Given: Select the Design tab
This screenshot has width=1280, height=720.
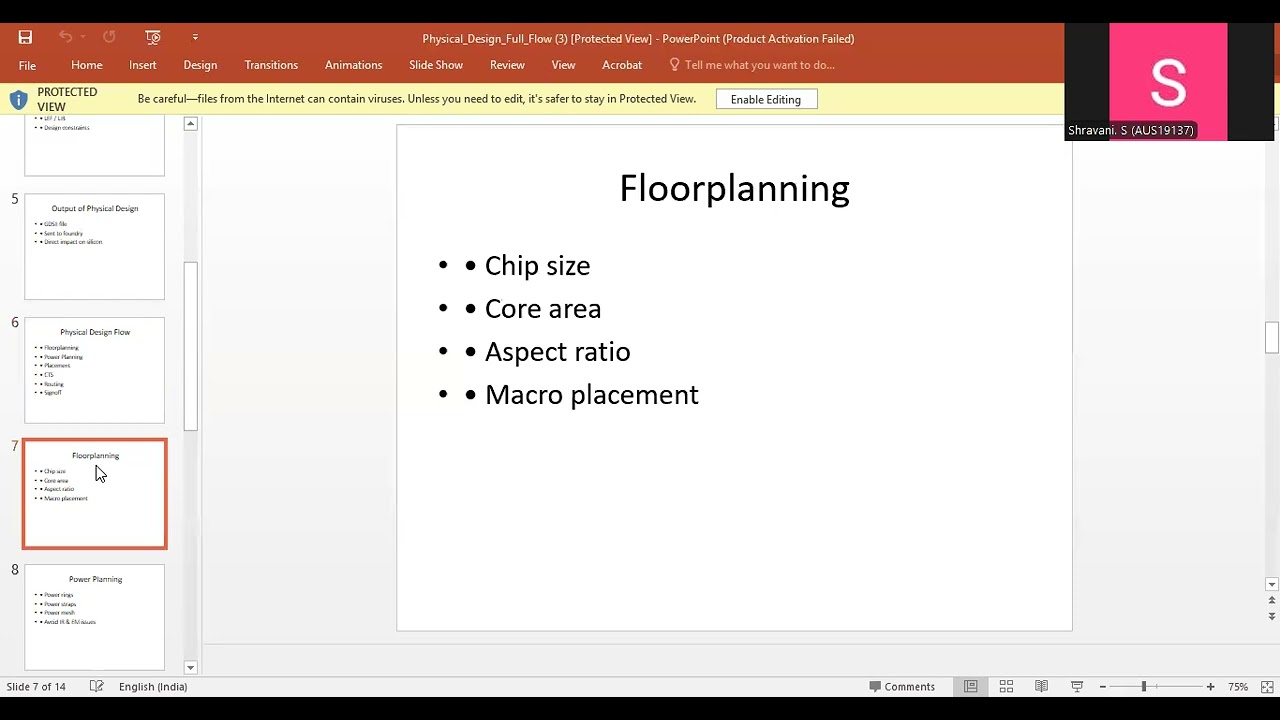Looking at the screenshot, I should [x=200, y=65].
